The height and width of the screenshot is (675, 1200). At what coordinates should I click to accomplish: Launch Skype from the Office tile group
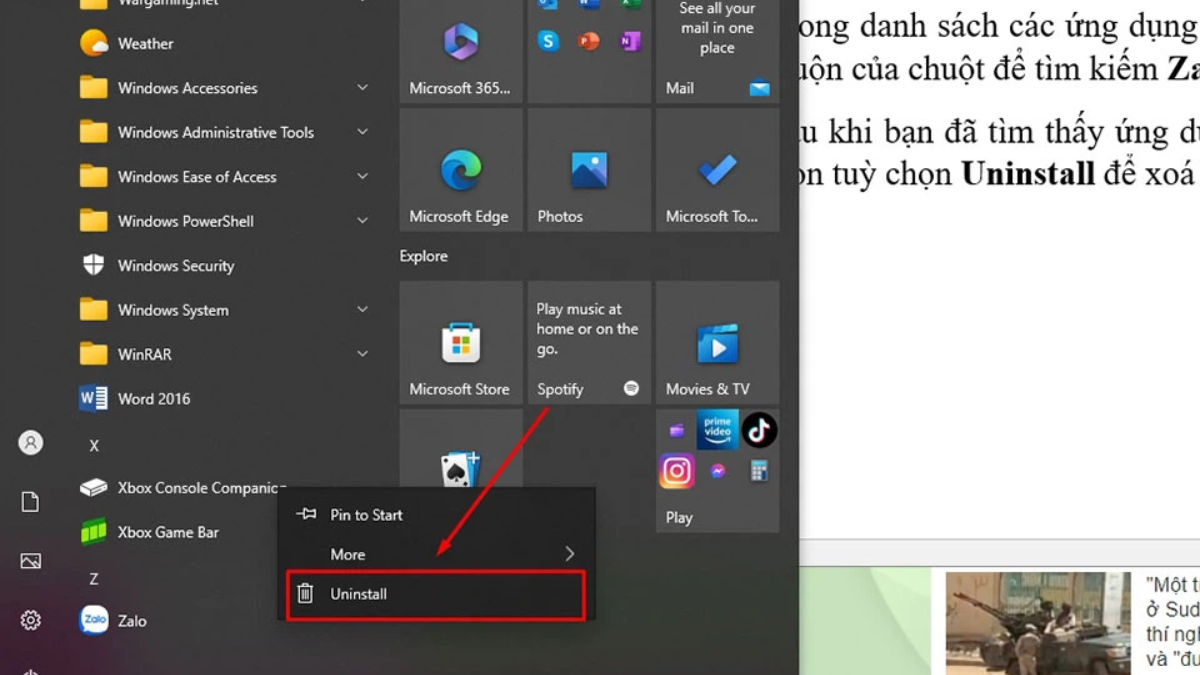(547, 41)
